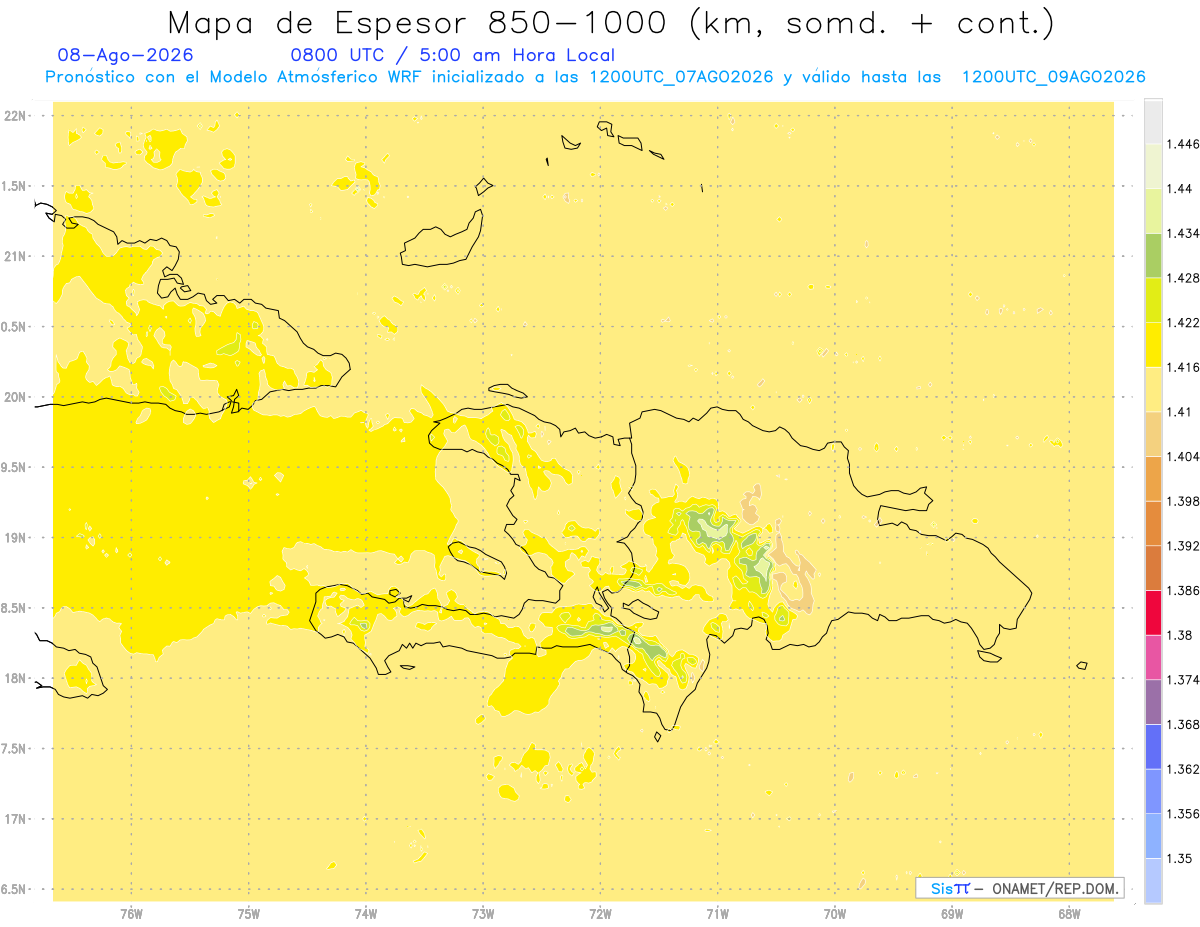Click the longitude label "75W"

pyautogui.click(x=248, y=913)
